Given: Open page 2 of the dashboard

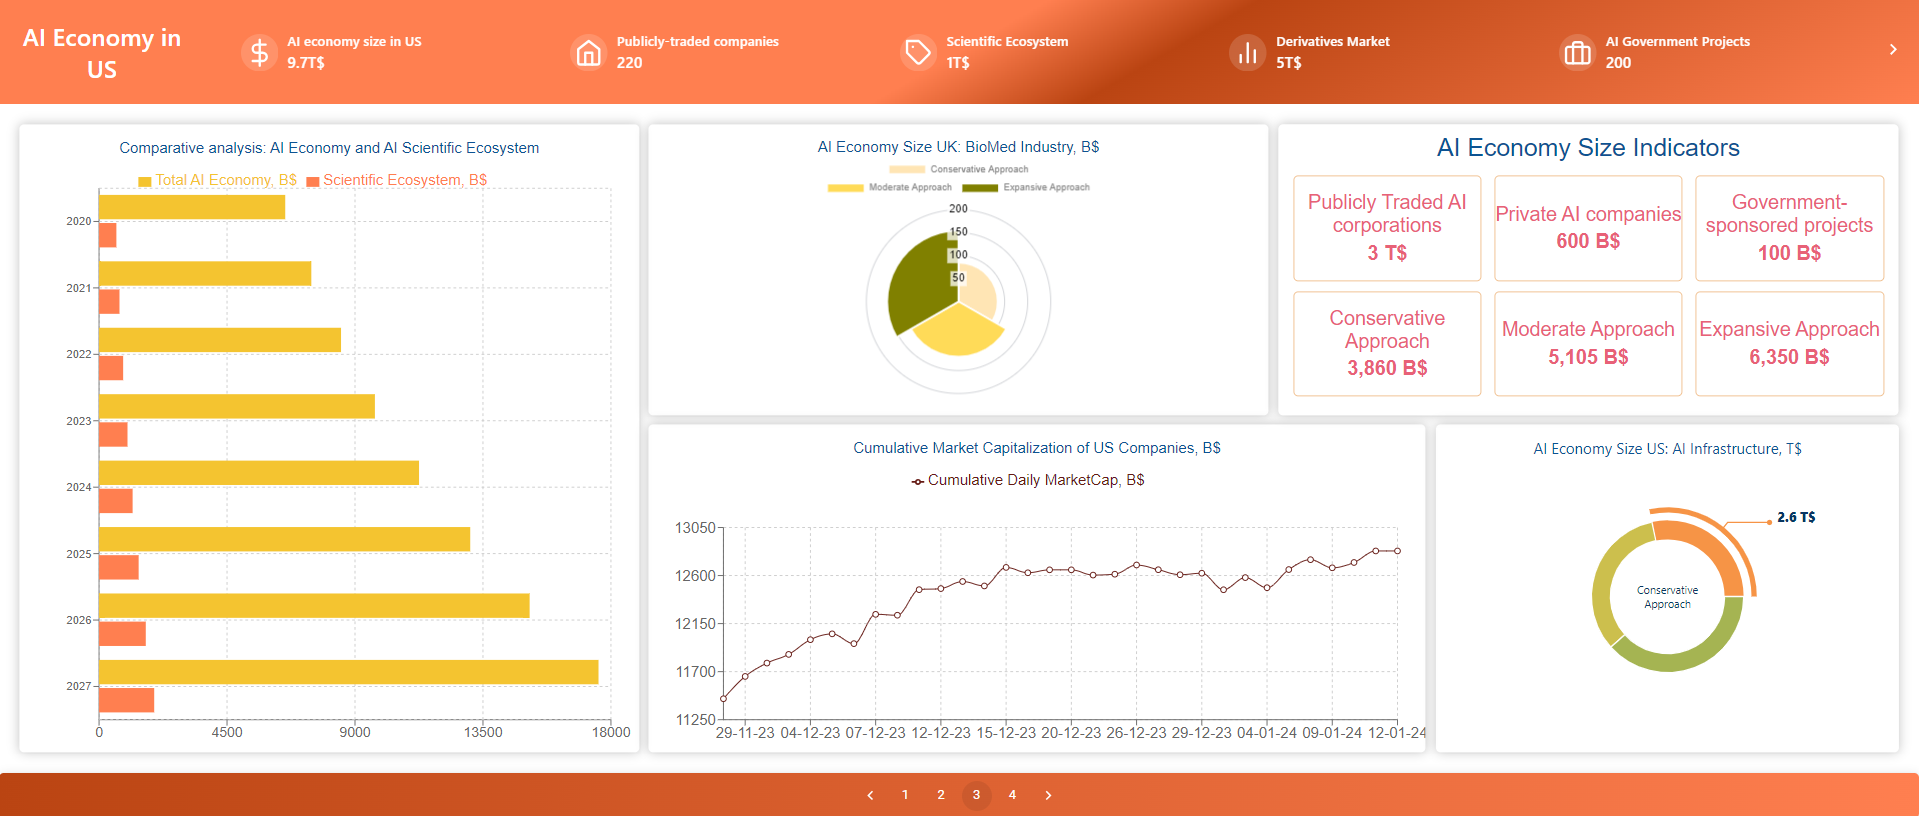Looking at the screenshot, I should [941, 795].
